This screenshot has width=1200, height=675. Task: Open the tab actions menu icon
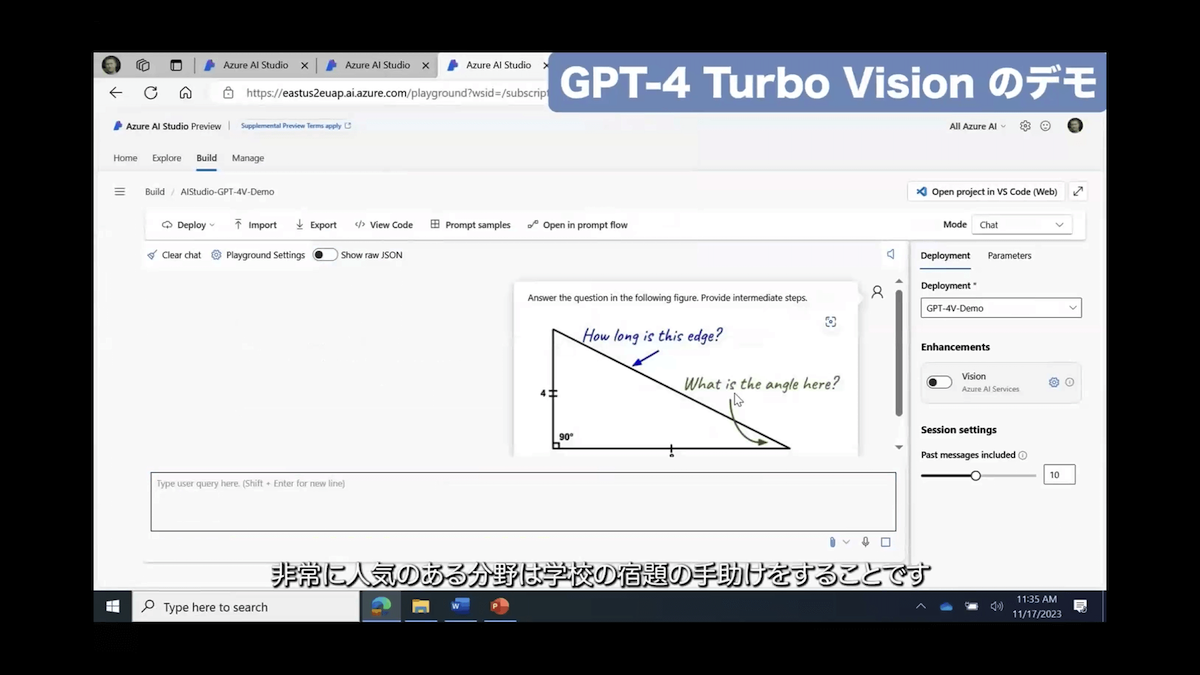pos(176,65)
